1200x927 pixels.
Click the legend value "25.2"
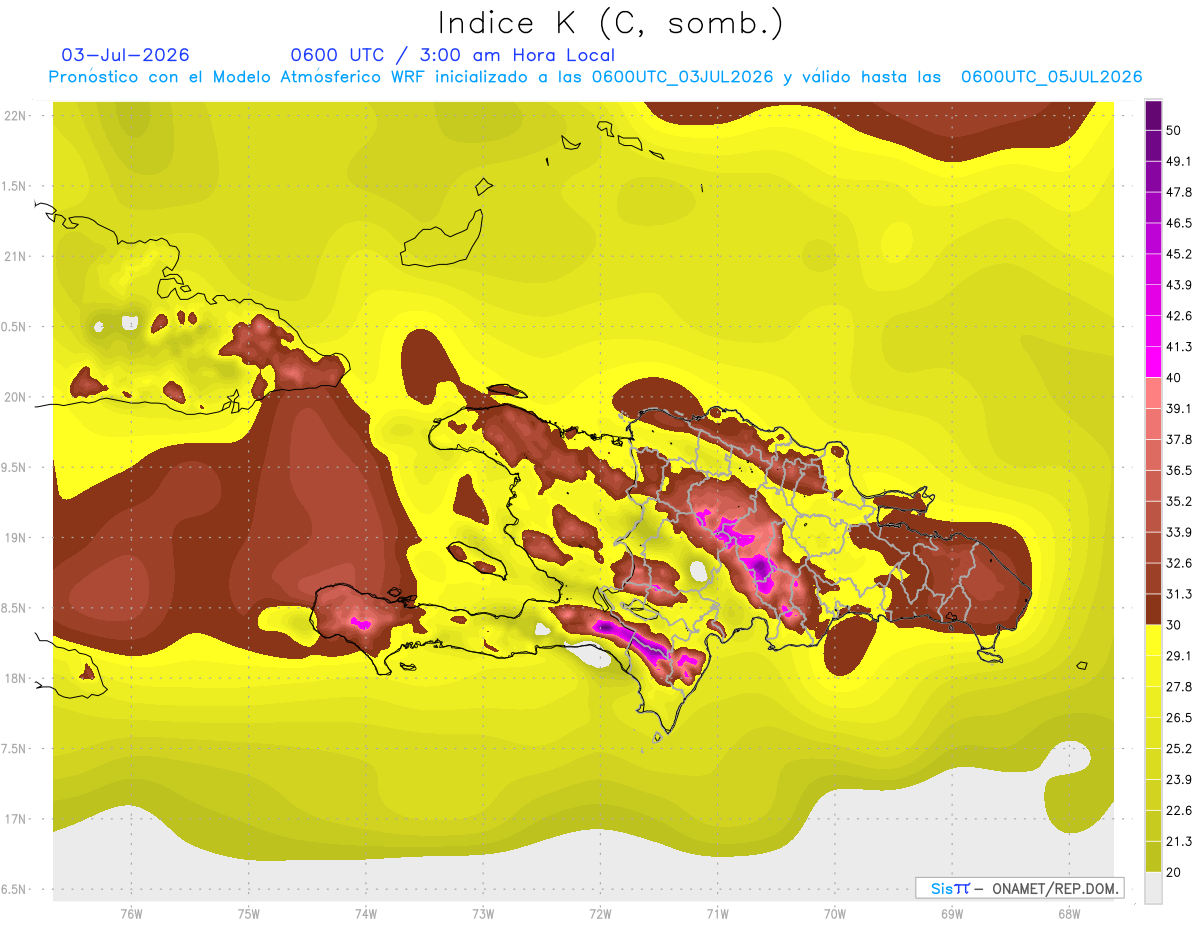[x=1178, y=749]
